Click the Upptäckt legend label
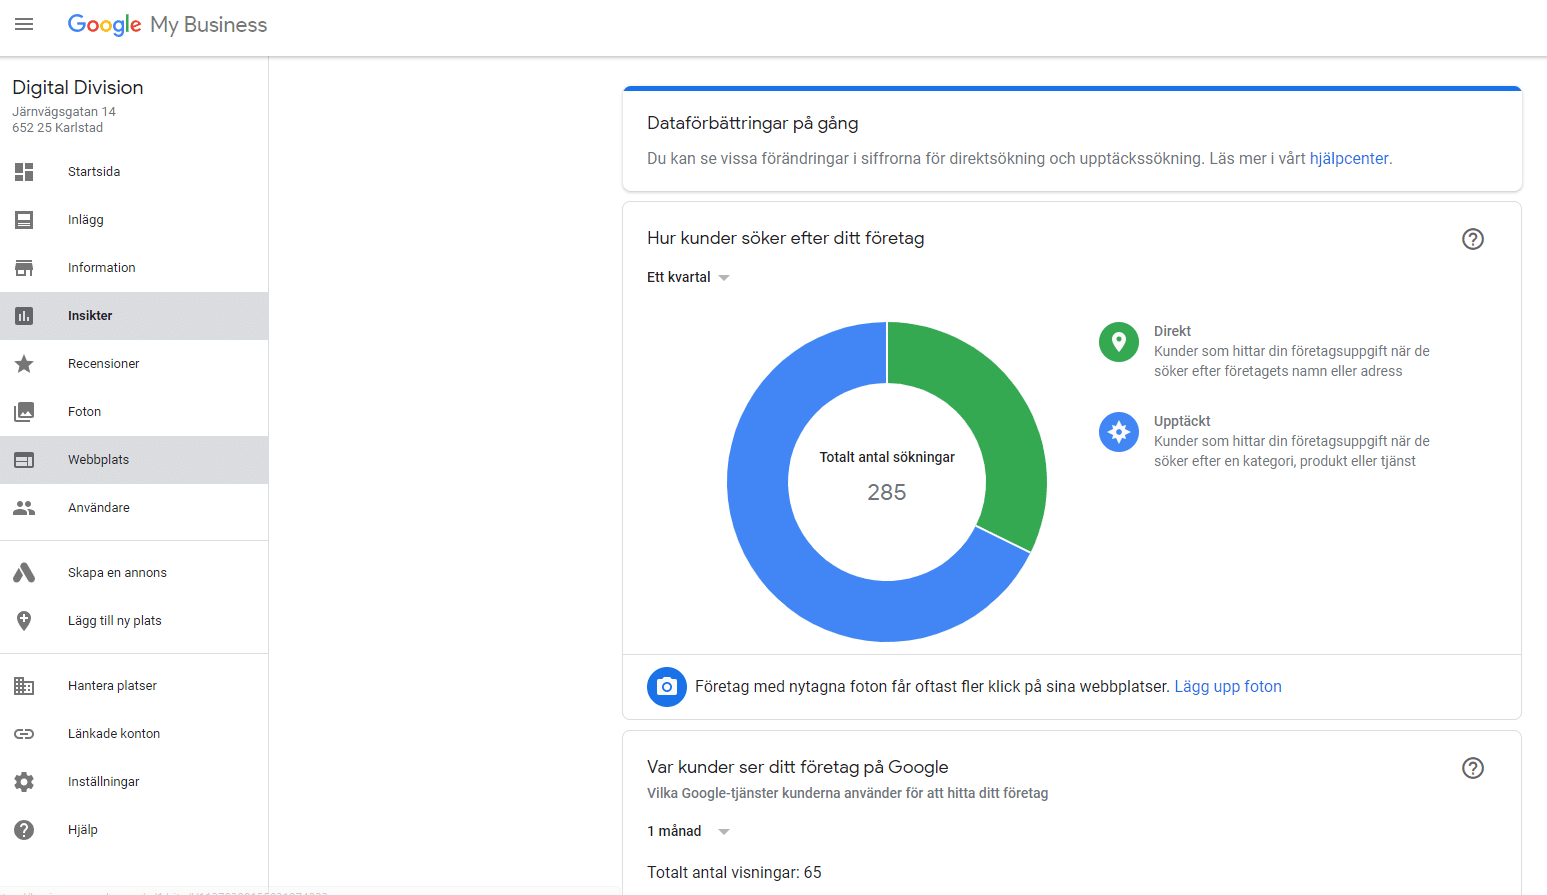The width and height of the screenshot is (1547, 895). point(1182,421)
